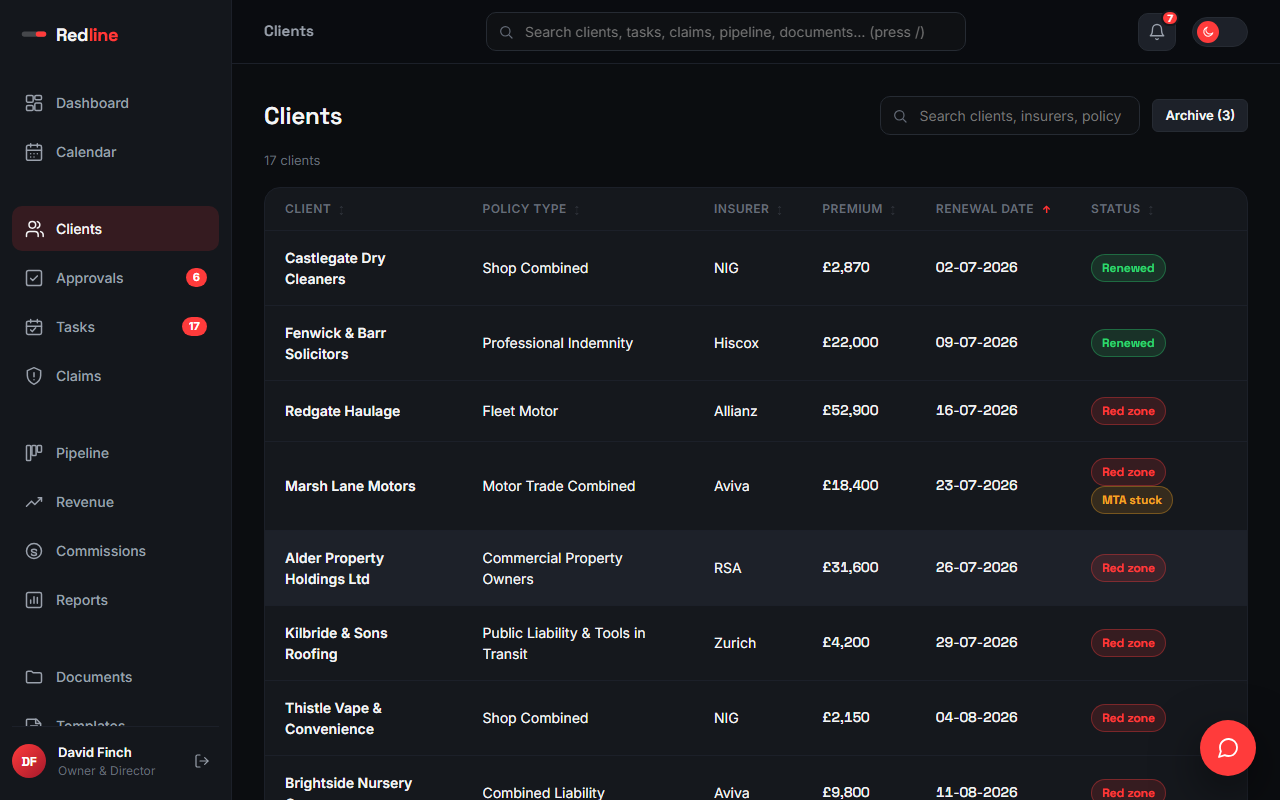This screenshot has width=1280, height=800.
Task: Open Marsh Lane Motors client
Action: 350,486
